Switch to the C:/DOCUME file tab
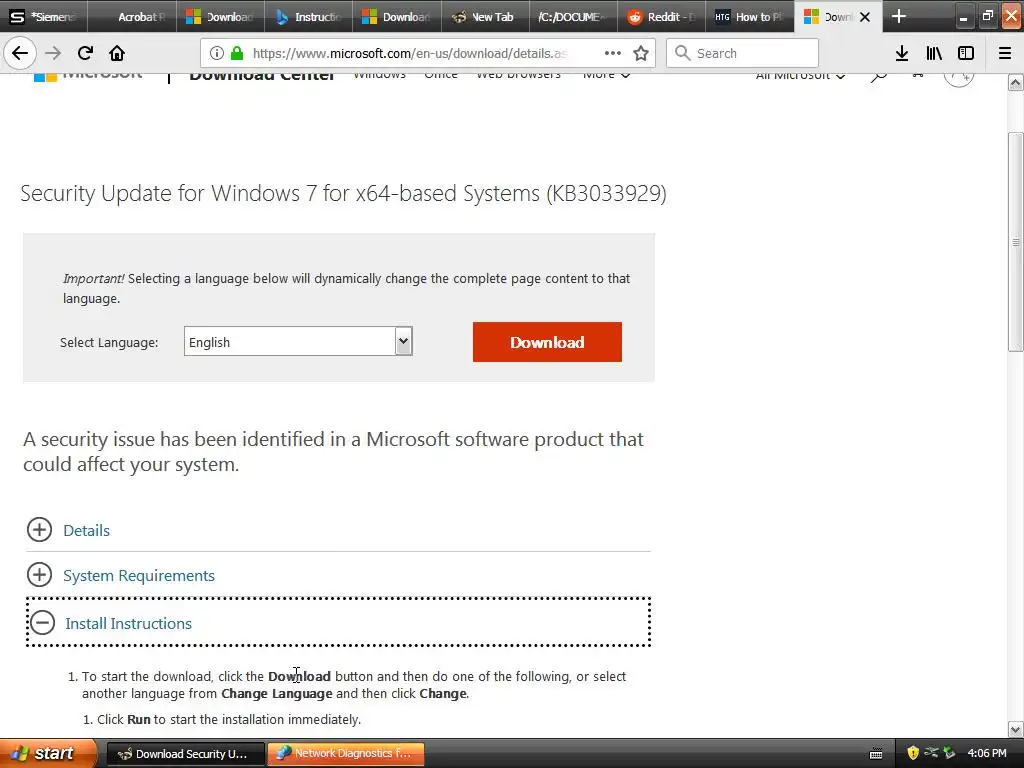This screenshot has height=768, width=1024. click(573, 16)
